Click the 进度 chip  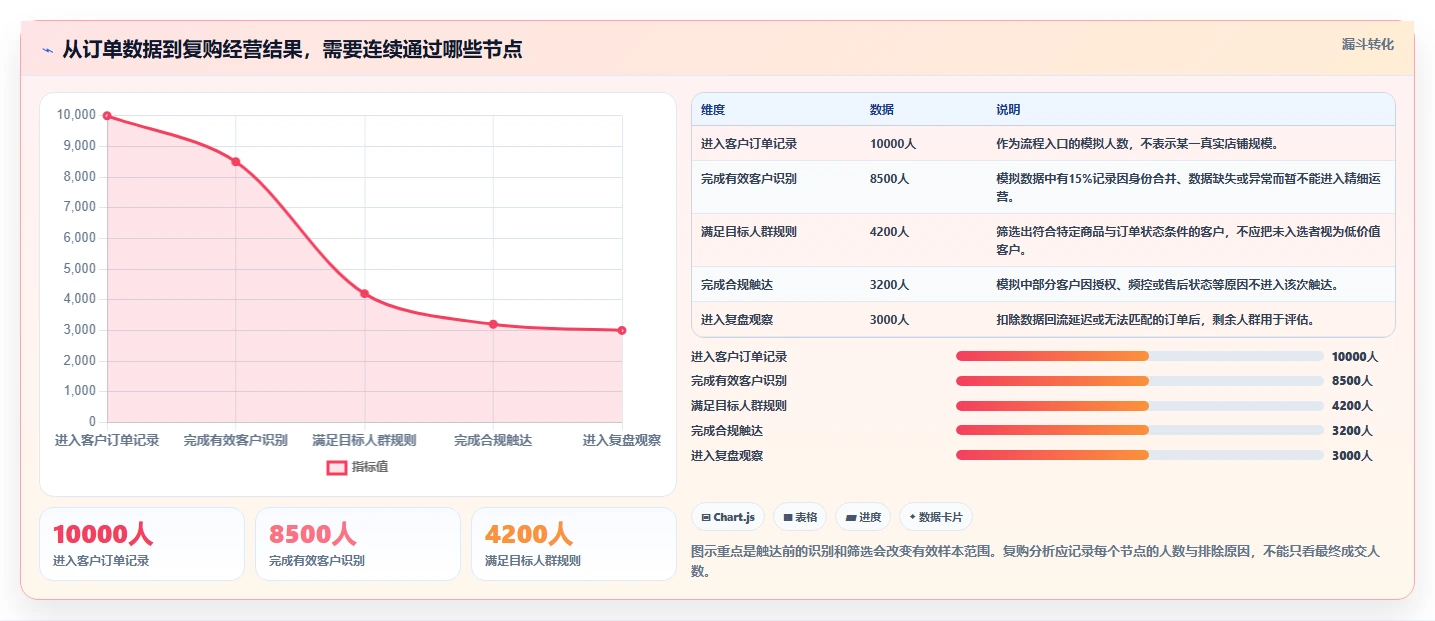[863, 517]
